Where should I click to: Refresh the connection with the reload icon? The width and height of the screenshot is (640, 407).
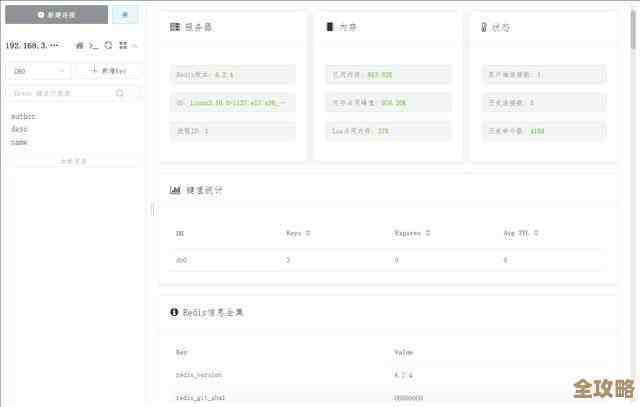[108, 45]
